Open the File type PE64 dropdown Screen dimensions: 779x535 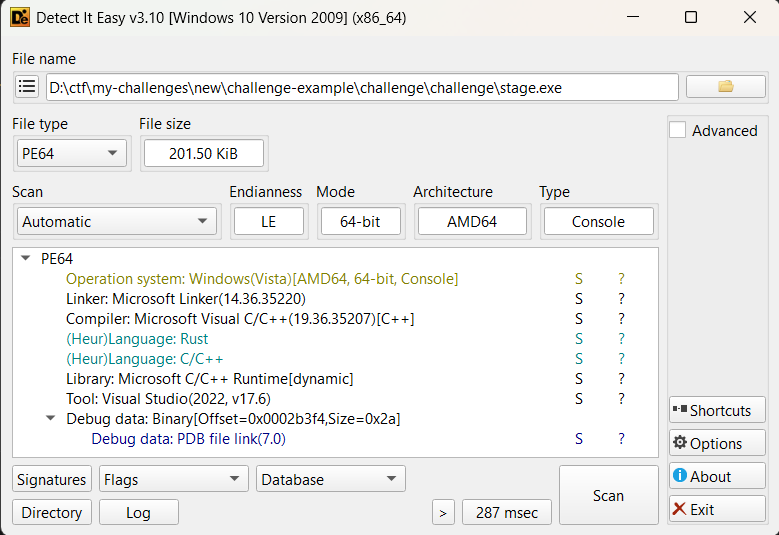[x=72, y=153]
